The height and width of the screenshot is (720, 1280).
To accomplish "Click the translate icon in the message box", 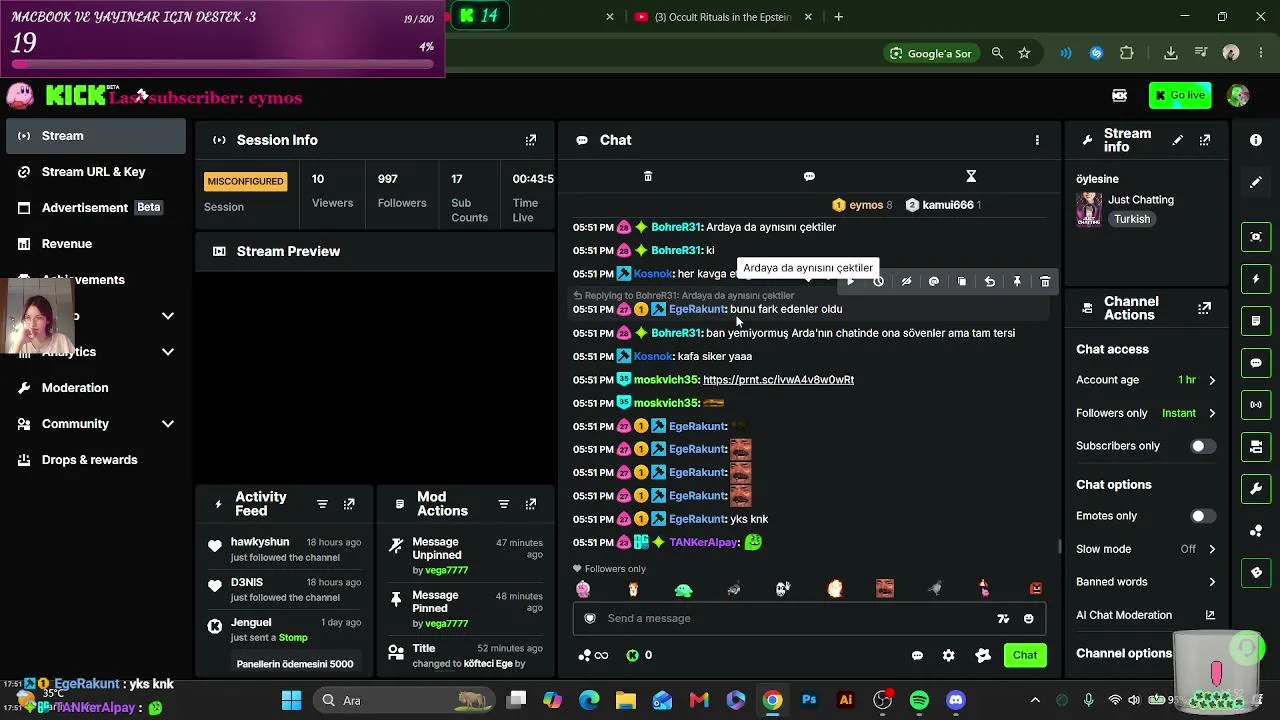I will coord(1003,619).
